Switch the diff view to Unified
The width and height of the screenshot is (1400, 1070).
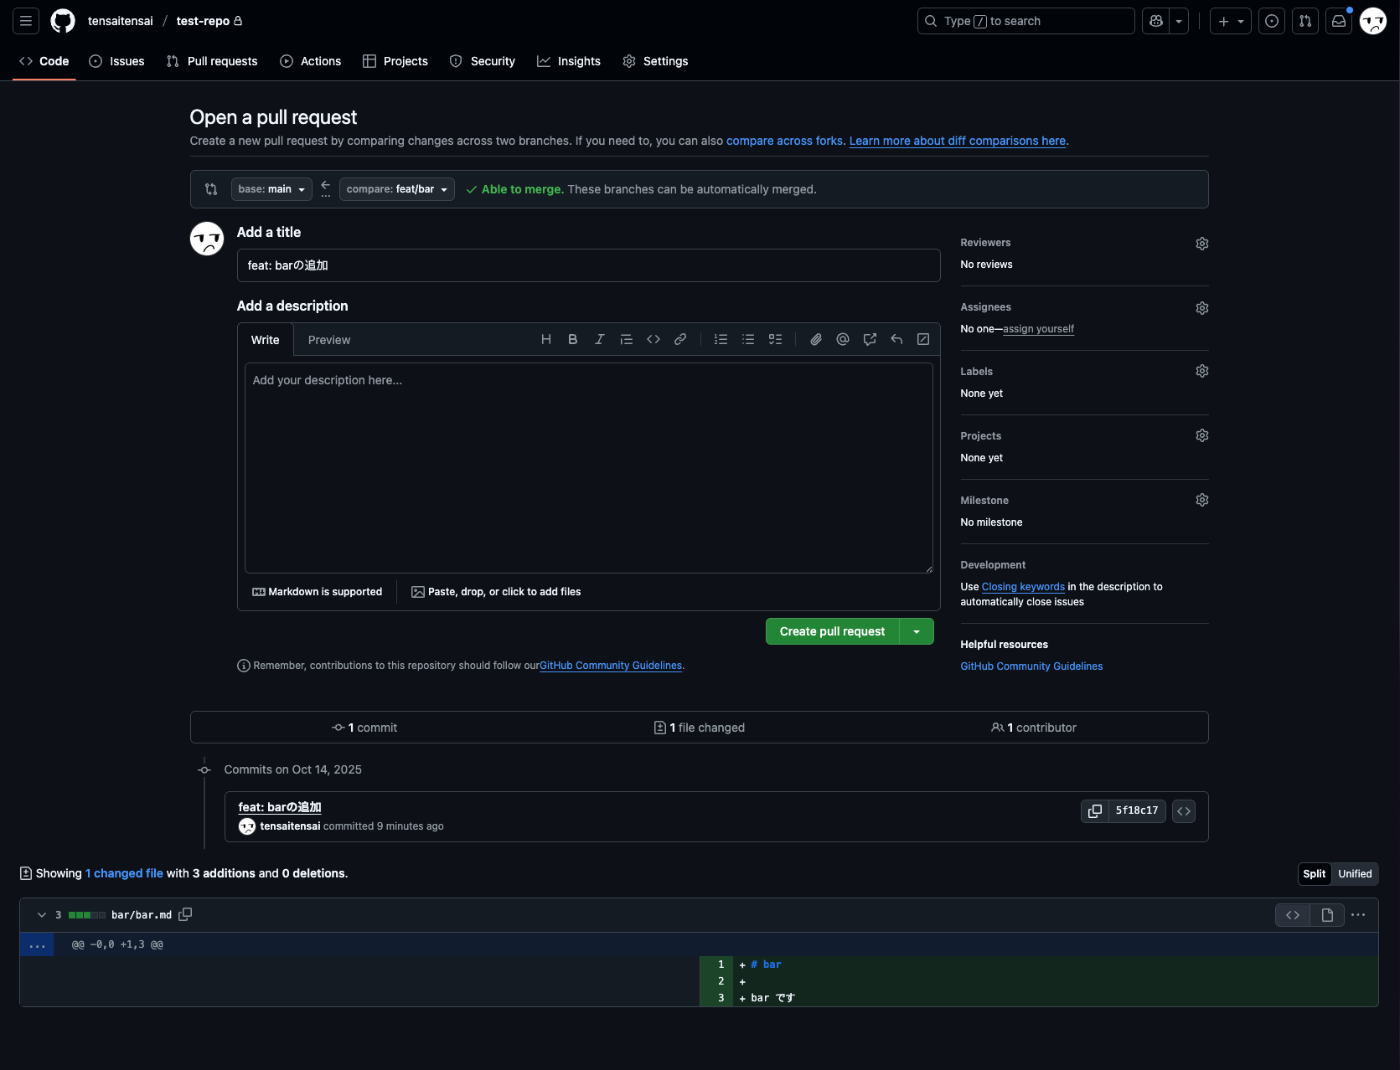(1355, 874)
